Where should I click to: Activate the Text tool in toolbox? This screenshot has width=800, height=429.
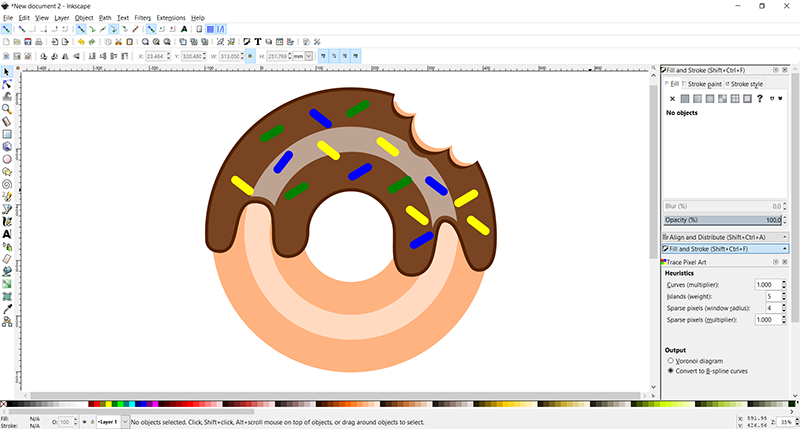coord(7,234)
